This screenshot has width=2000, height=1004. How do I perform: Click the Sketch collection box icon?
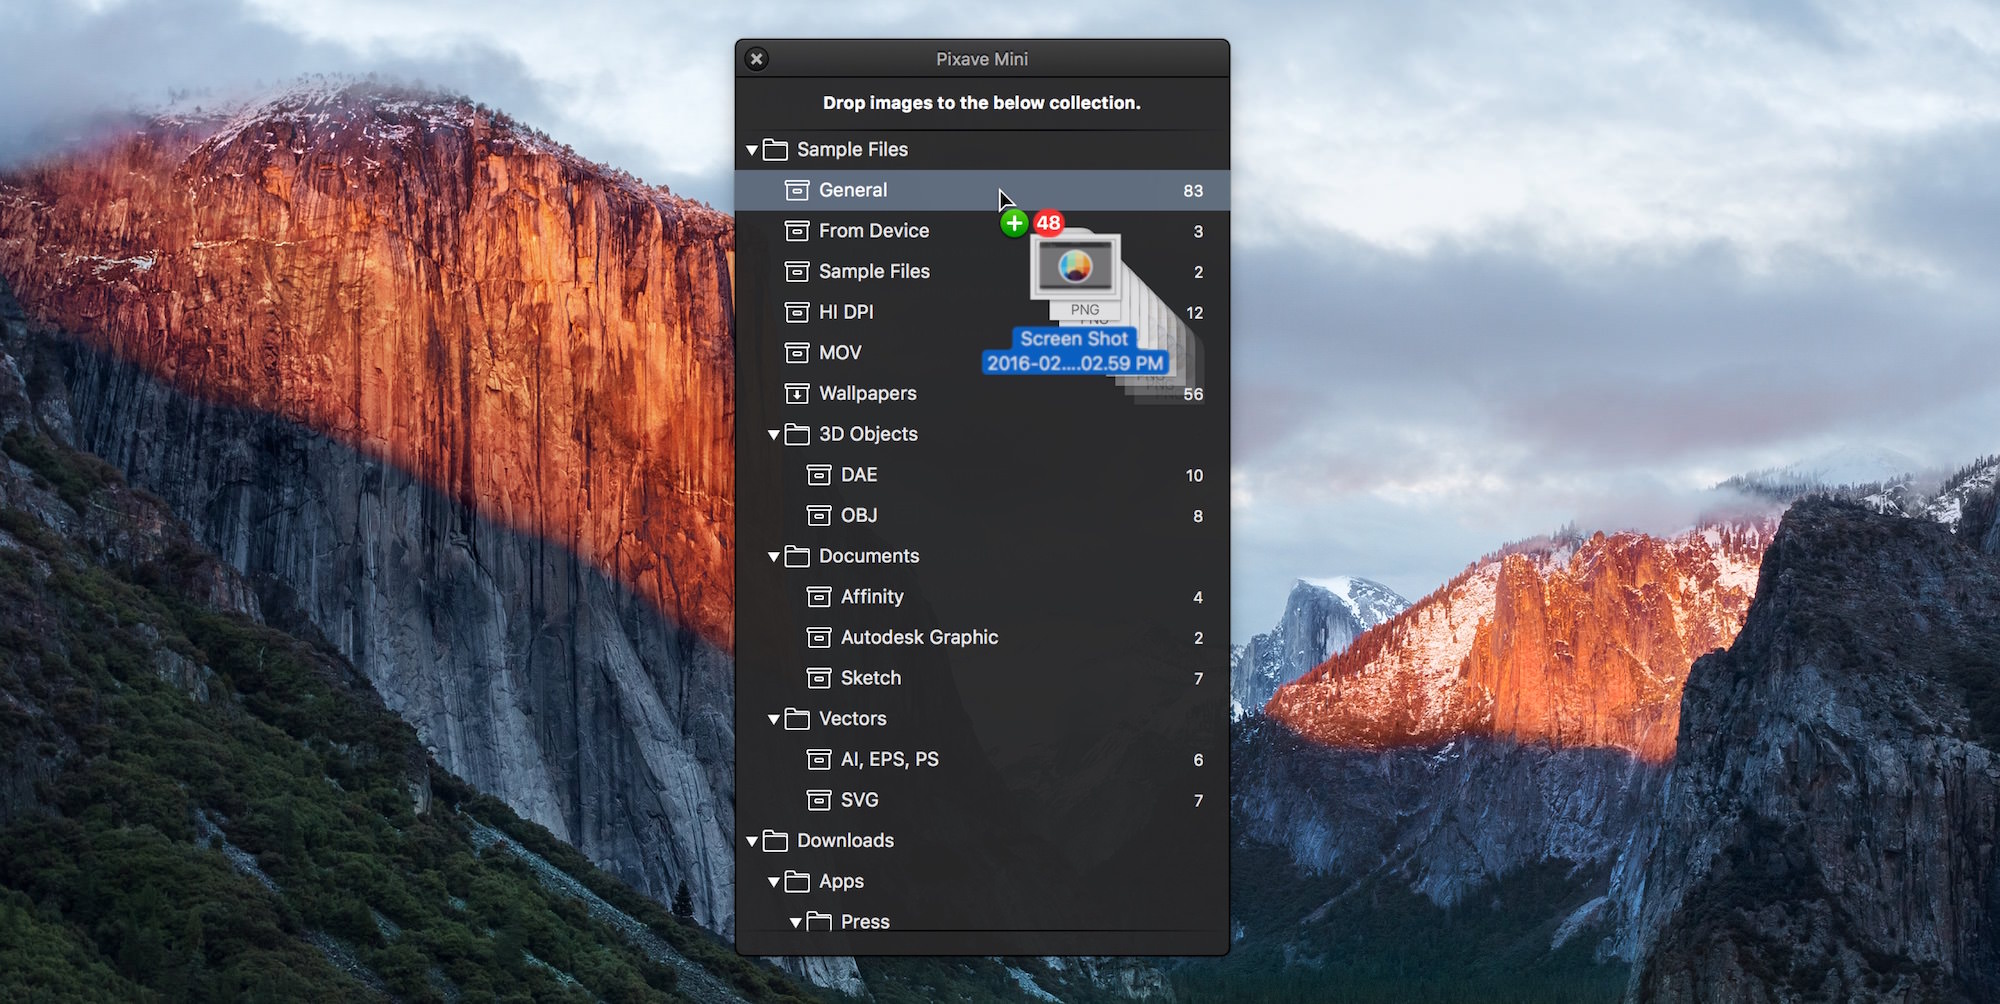click(x=819, y=678)
